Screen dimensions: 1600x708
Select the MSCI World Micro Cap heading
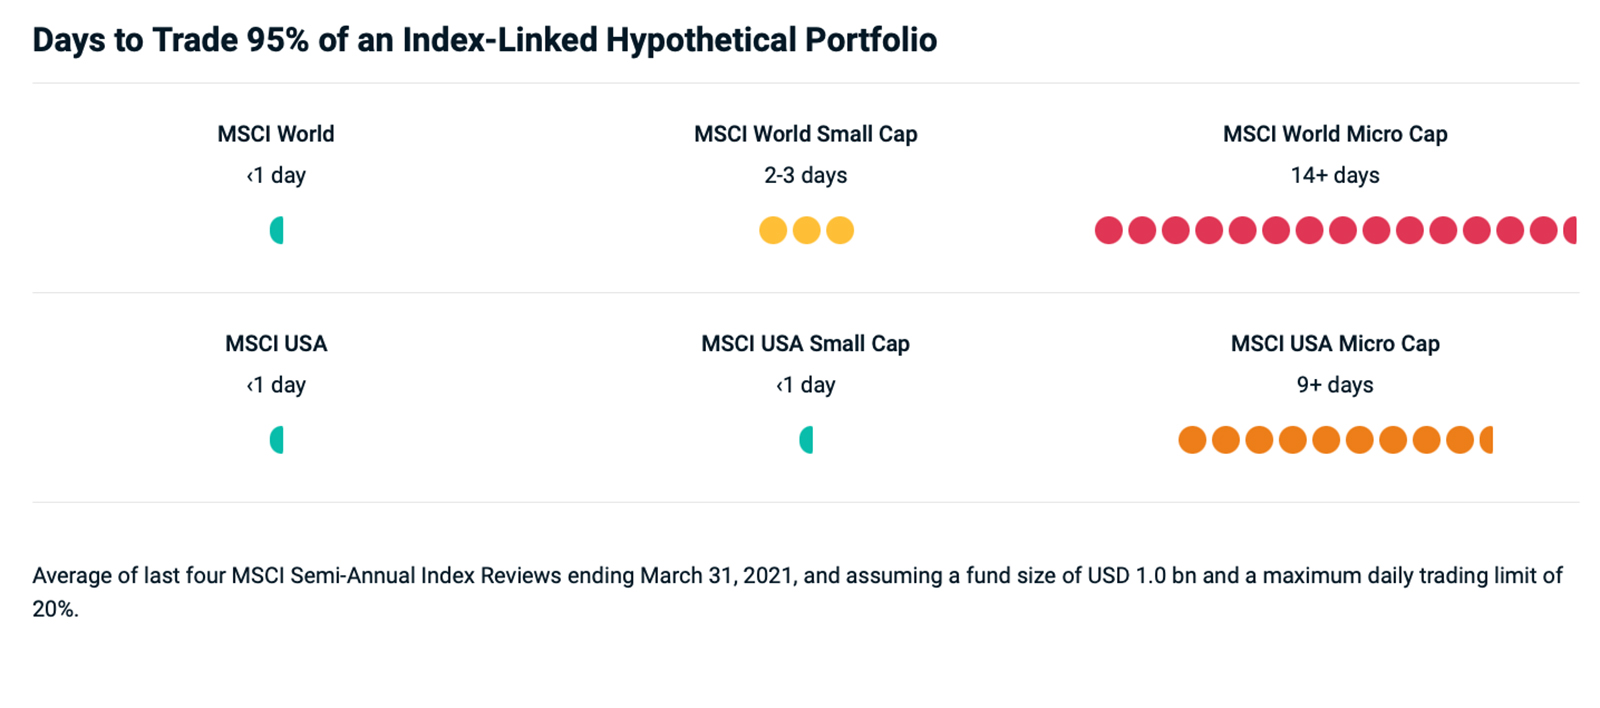(1335, 134)
